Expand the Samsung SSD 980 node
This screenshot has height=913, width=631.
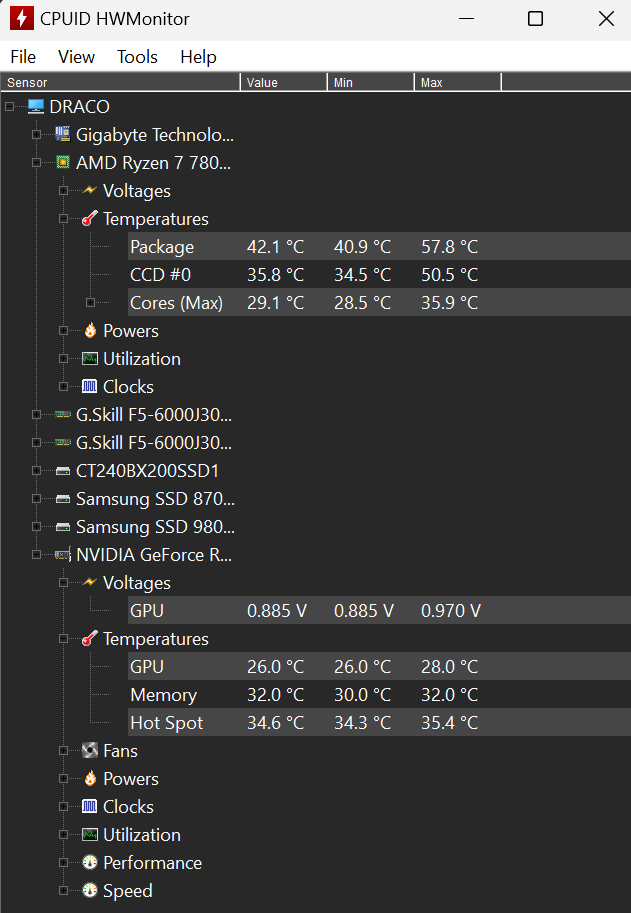(x=37, y=527)
